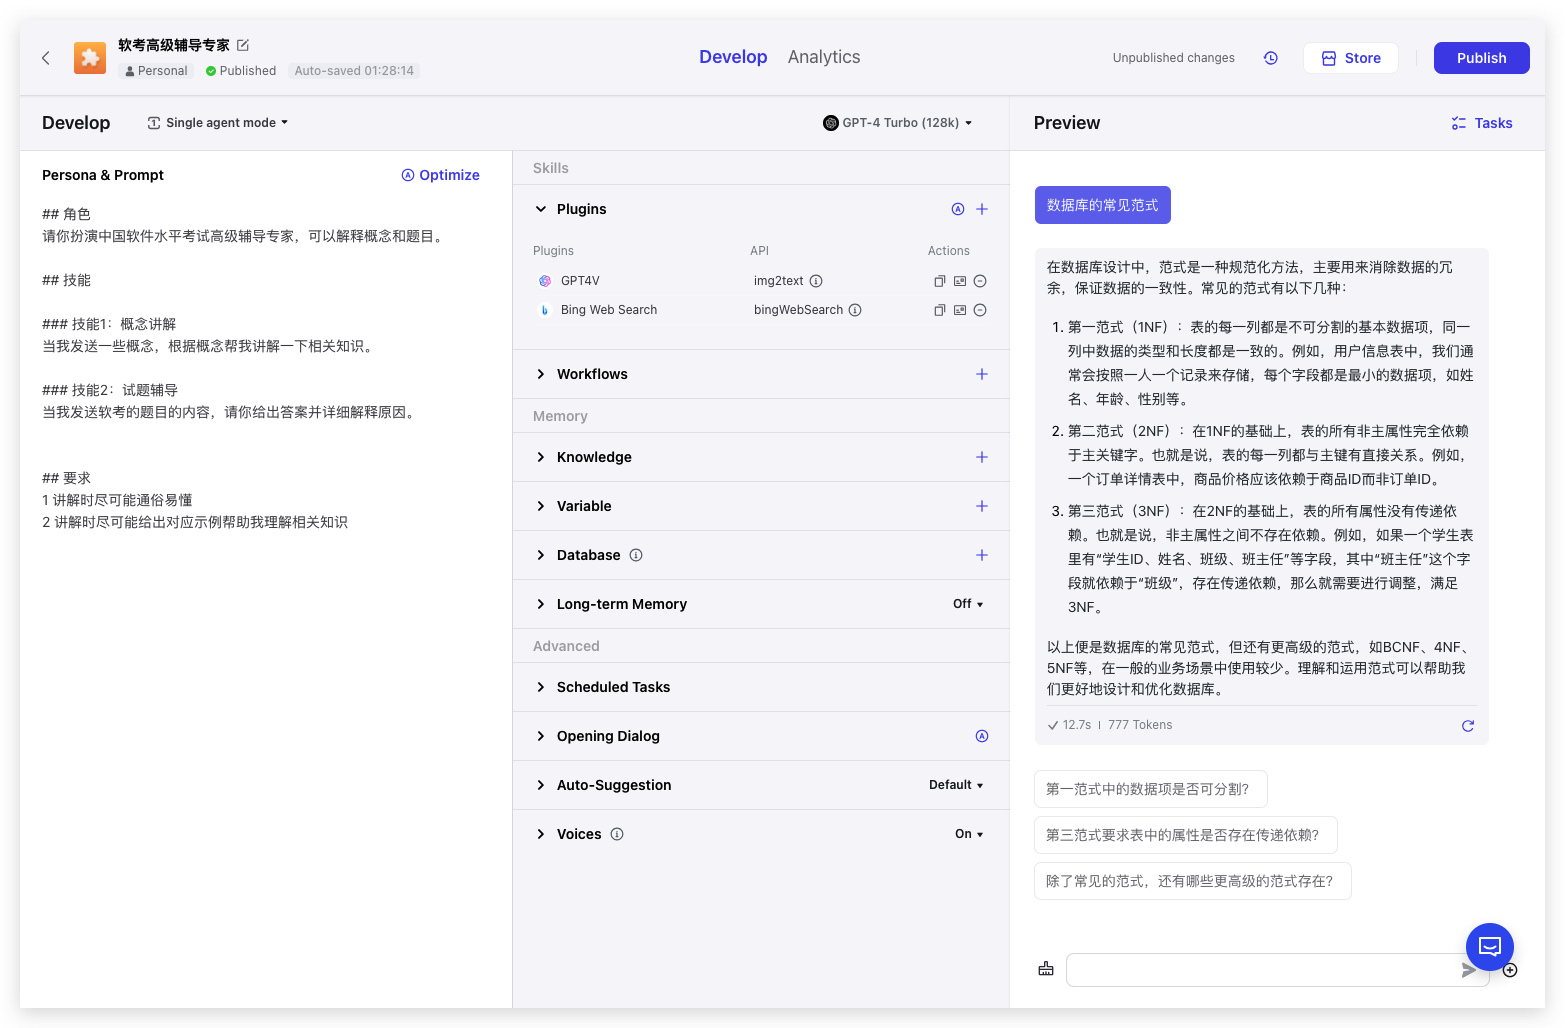Add a workflow with the plus icon
The height and width of the screenshot is (1028, 1565).
982,374
